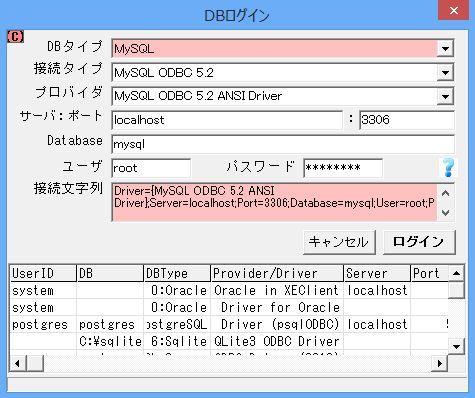Click the blue question mark help icon
Image resolution: width=475 pixels, height=398 pixels.
tap(448, 167)
